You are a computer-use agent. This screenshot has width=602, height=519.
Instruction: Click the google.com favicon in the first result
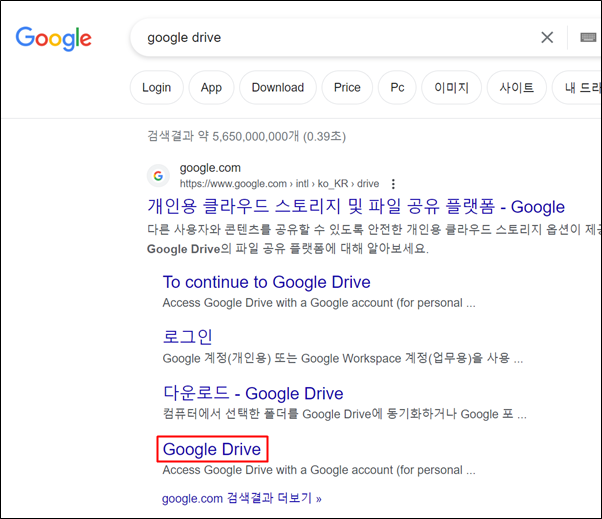coord(158,176)
